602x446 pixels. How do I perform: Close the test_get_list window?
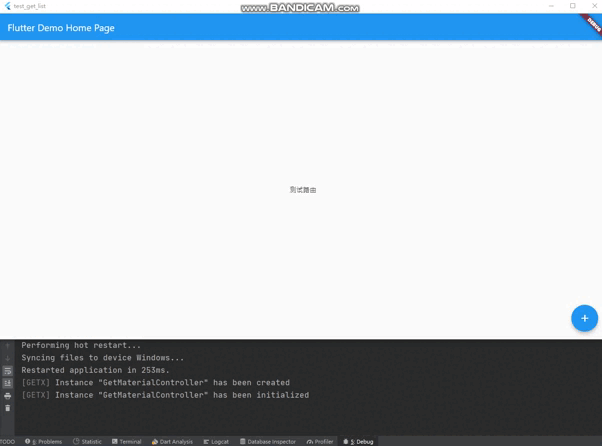coord(594,6)
